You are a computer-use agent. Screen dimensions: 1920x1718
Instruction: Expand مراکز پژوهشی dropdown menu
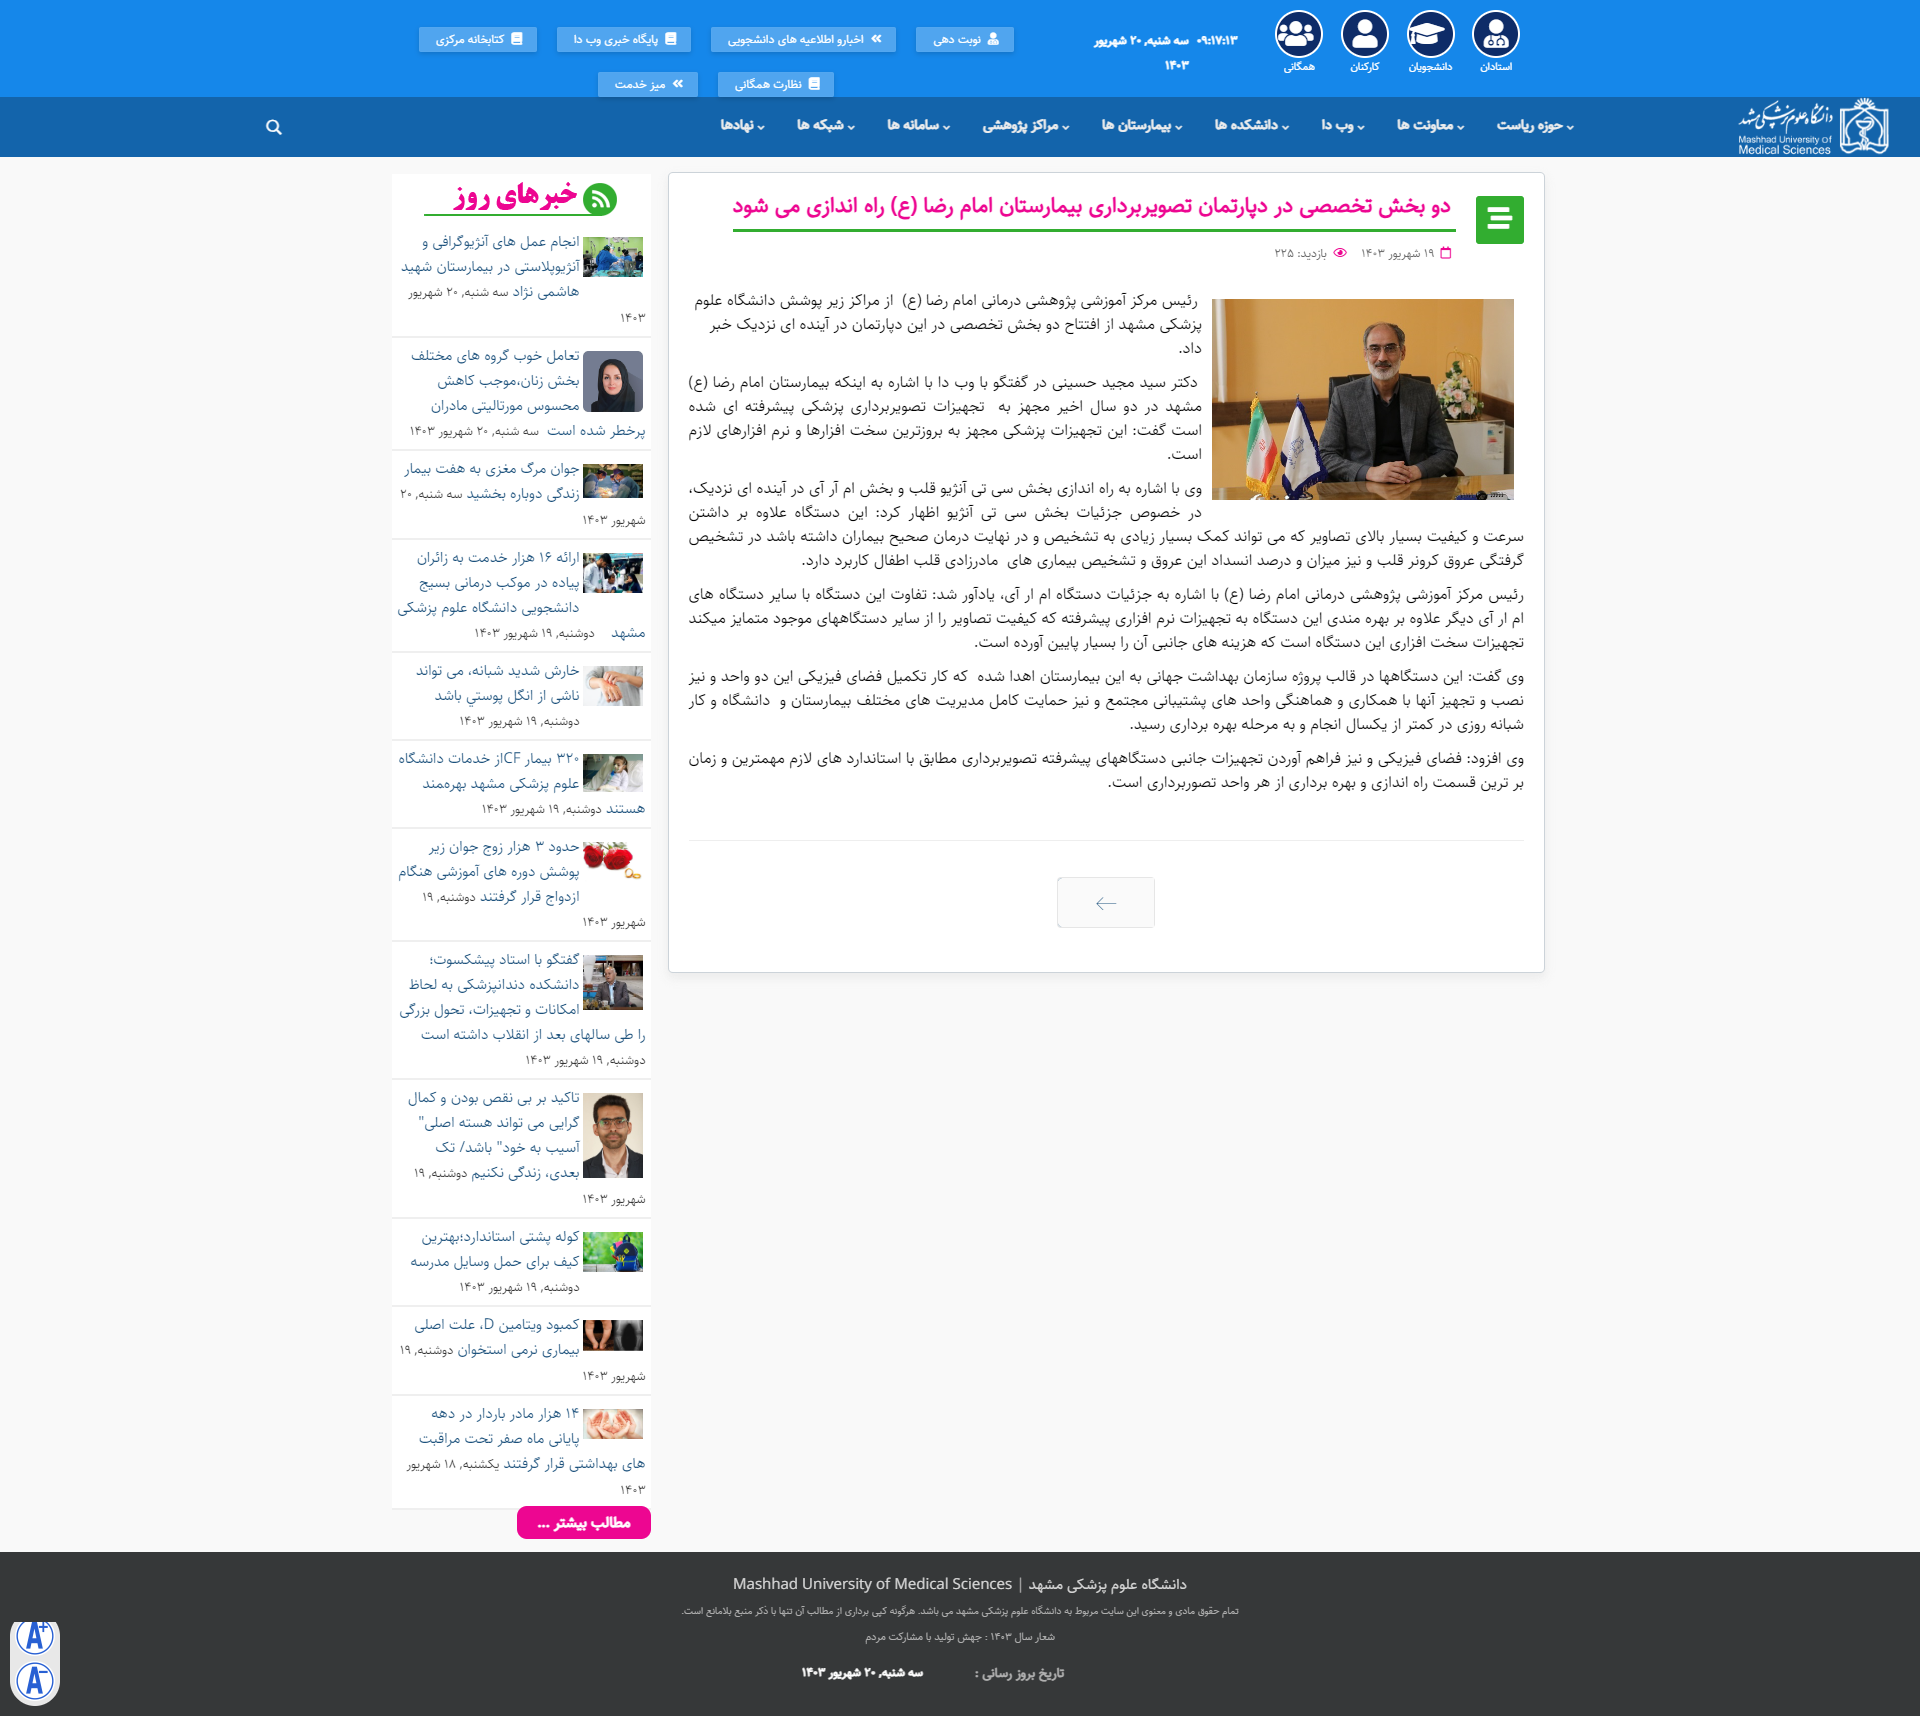[x=1026, y=126]
